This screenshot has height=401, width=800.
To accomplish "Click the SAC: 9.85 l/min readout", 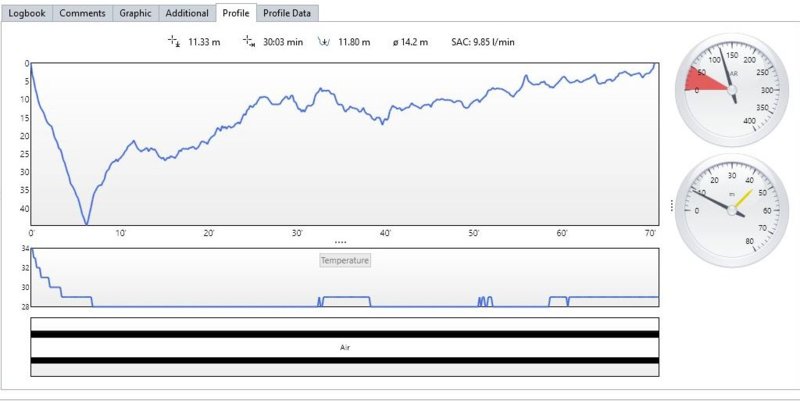I will click(x=483, y=42).
